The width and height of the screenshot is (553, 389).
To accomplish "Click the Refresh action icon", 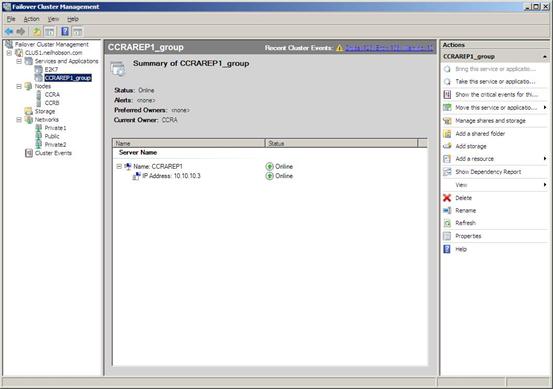I will [x=447, y=223].
